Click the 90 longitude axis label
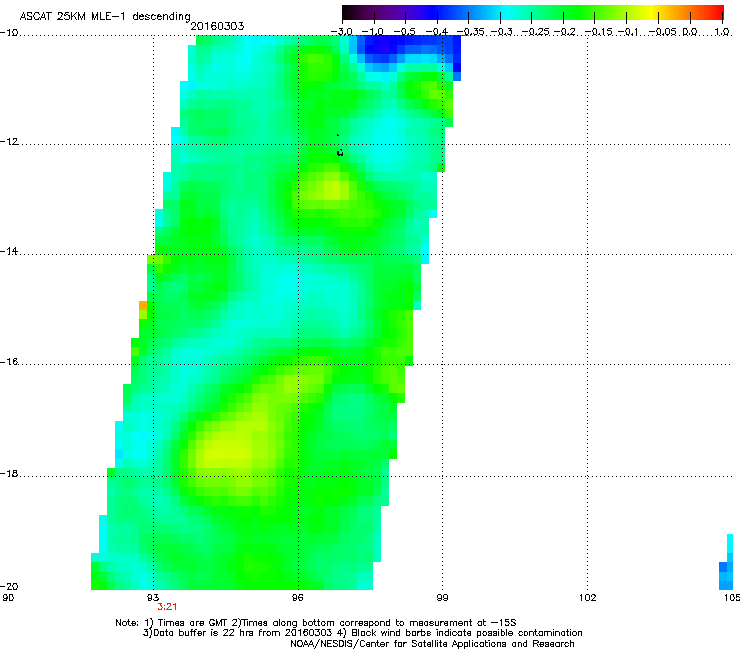Viewport: 740px width, 650px height. (x=8, y=598)
